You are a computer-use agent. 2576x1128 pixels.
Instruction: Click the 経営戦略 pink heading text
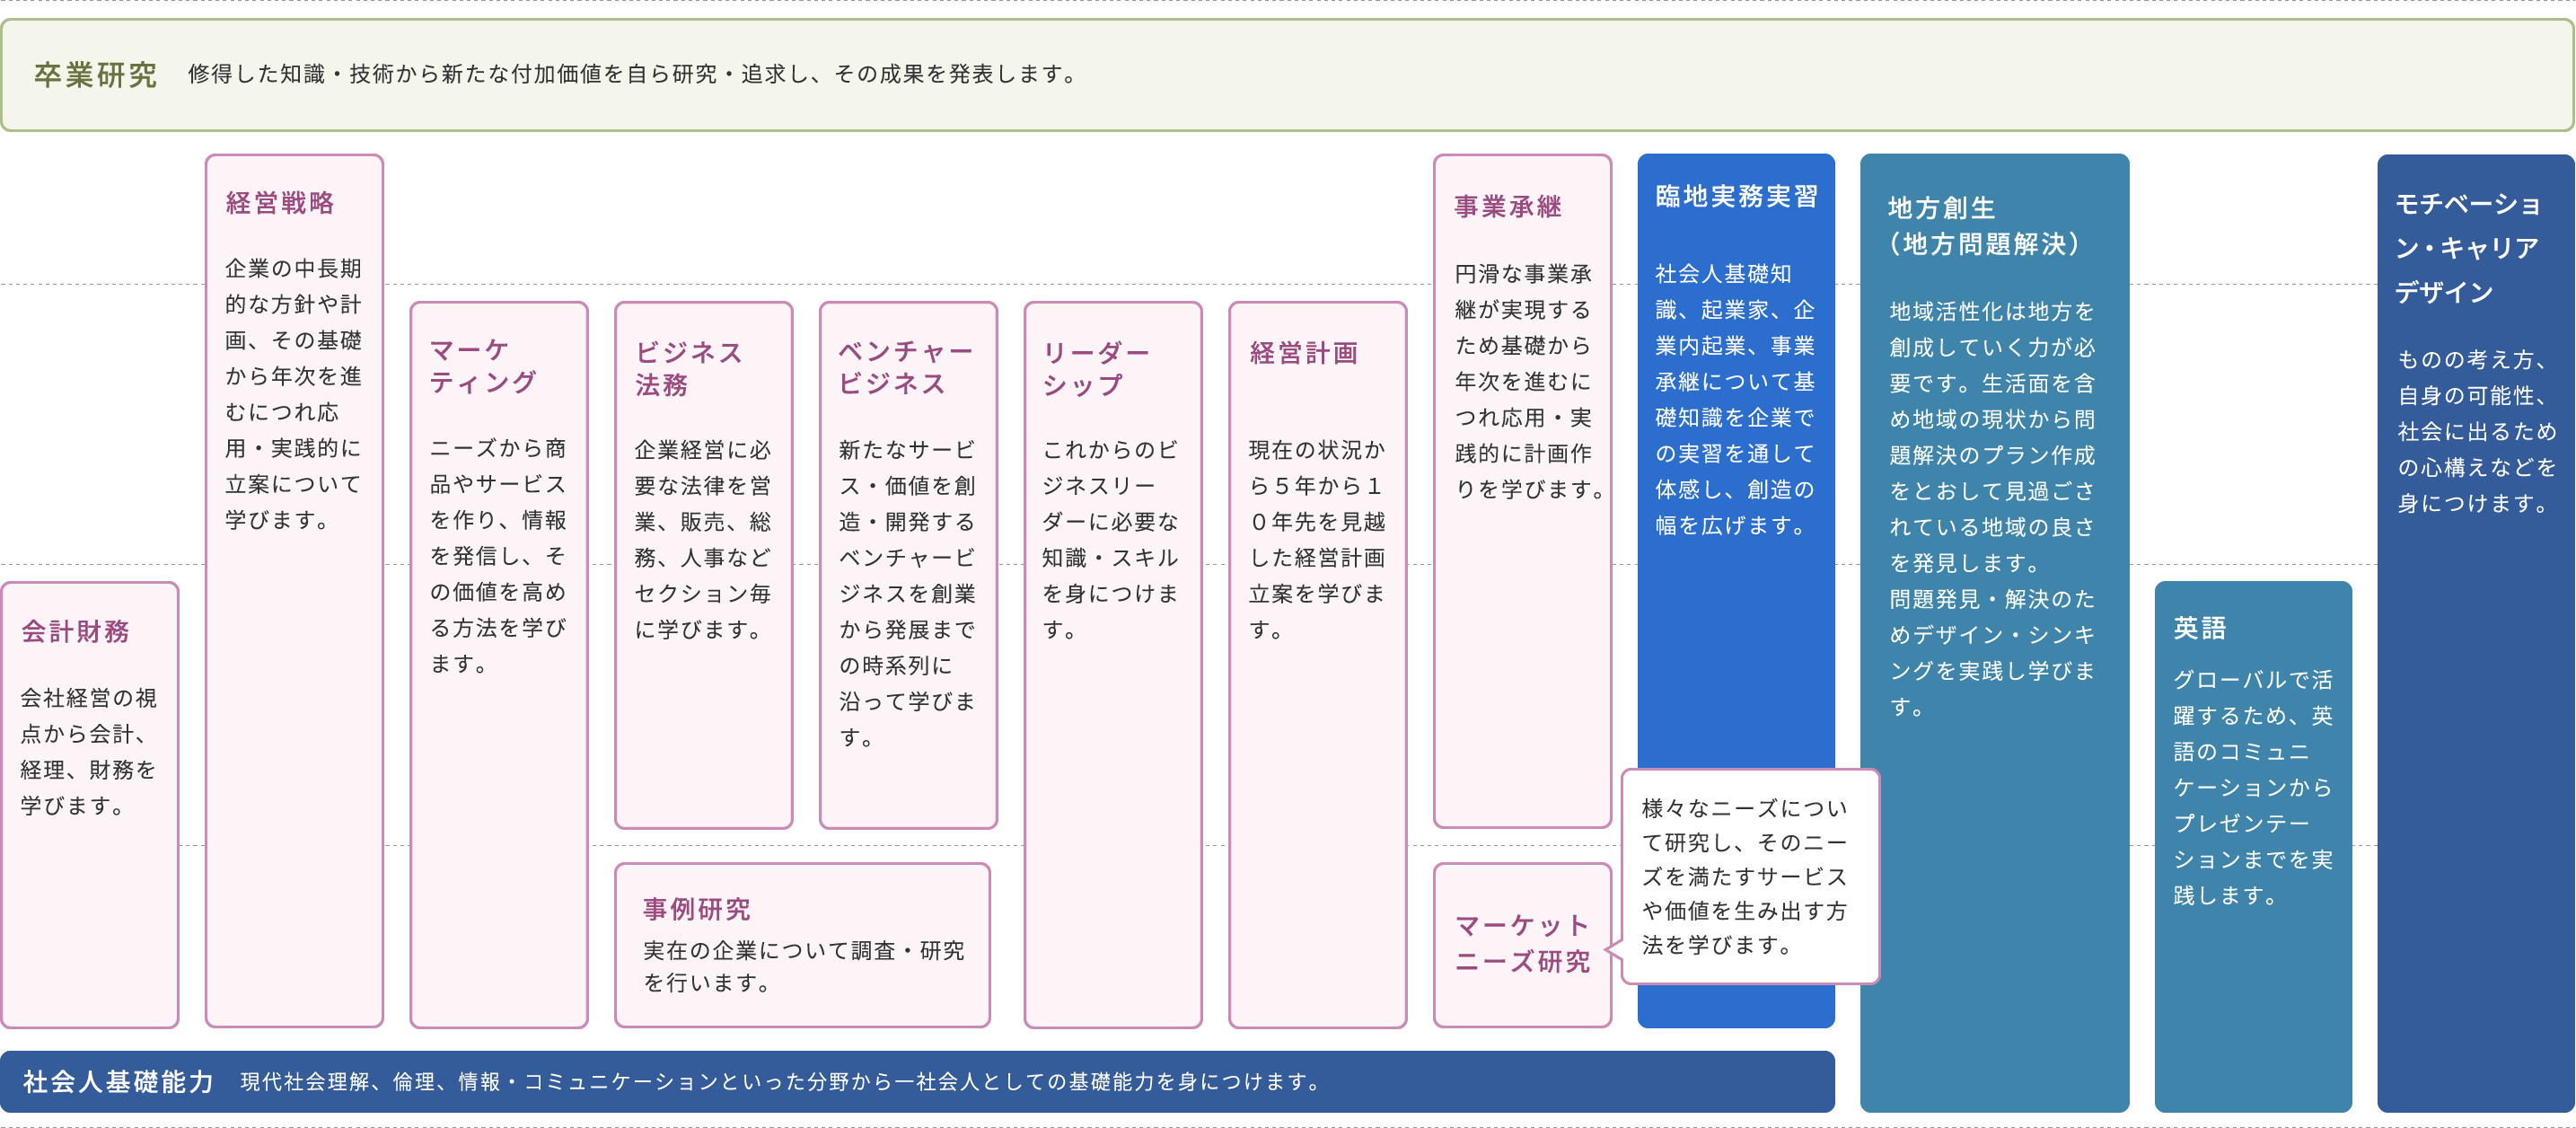[x=280, y=203]
